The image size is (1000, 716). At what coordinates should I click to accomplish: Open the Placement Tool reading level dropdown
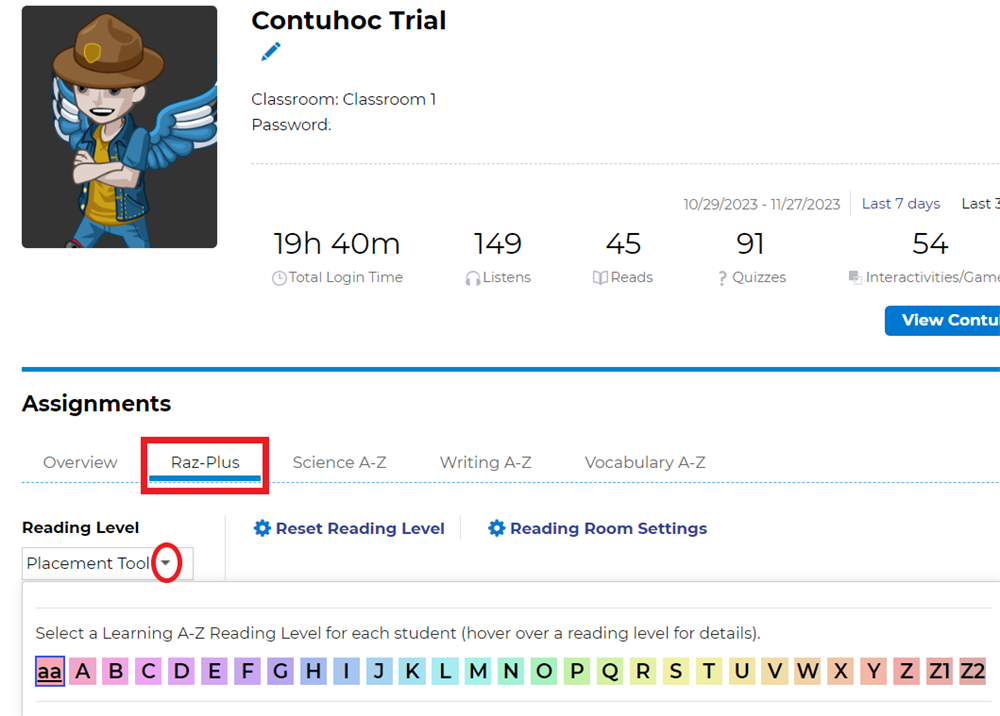[166, 563]
